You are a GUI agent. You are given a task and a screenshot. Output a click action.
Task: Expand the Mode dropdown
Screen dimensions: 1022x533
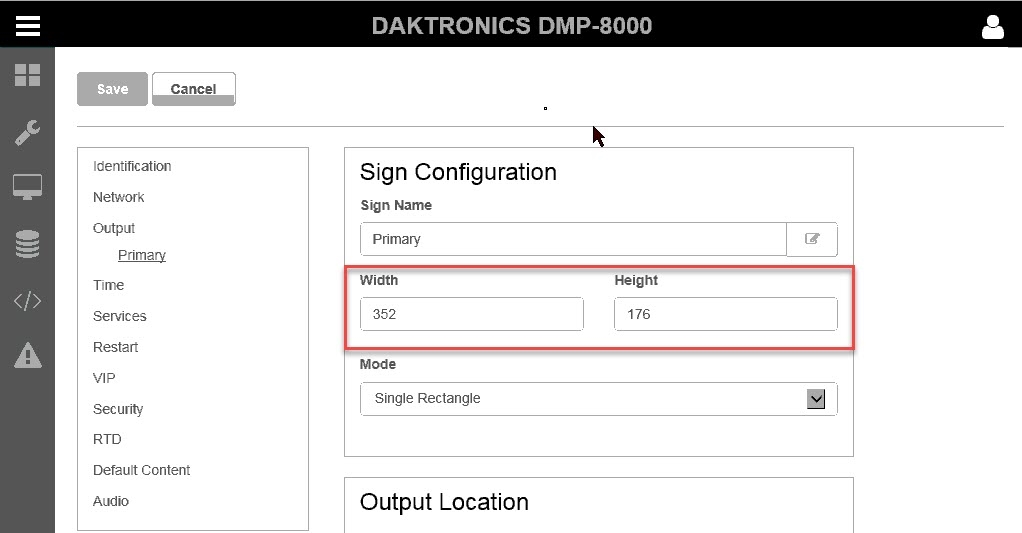(x=816, y=399)
